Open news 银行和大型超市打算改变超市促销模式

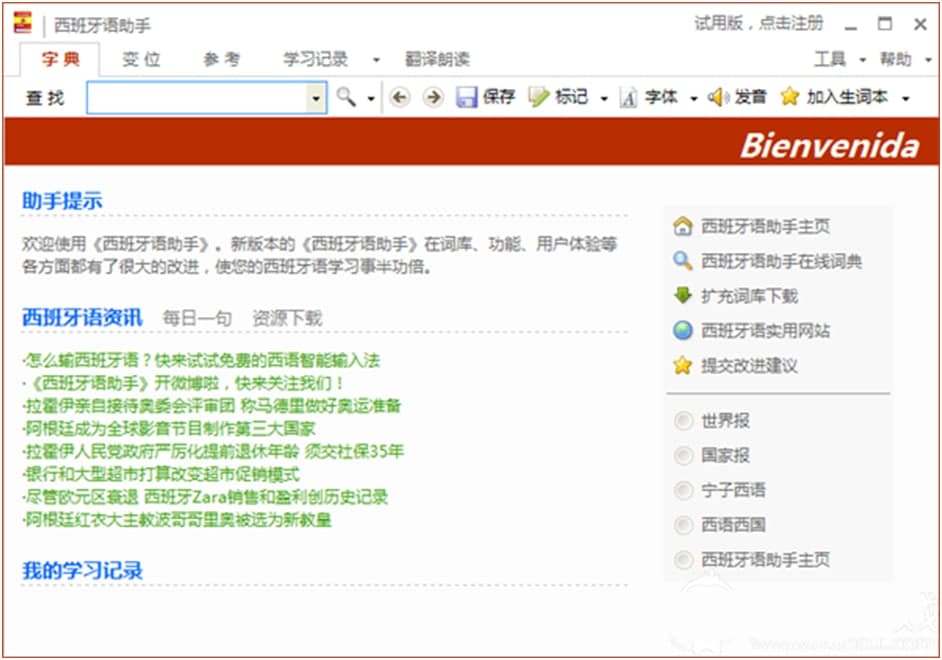click(161, 474)
